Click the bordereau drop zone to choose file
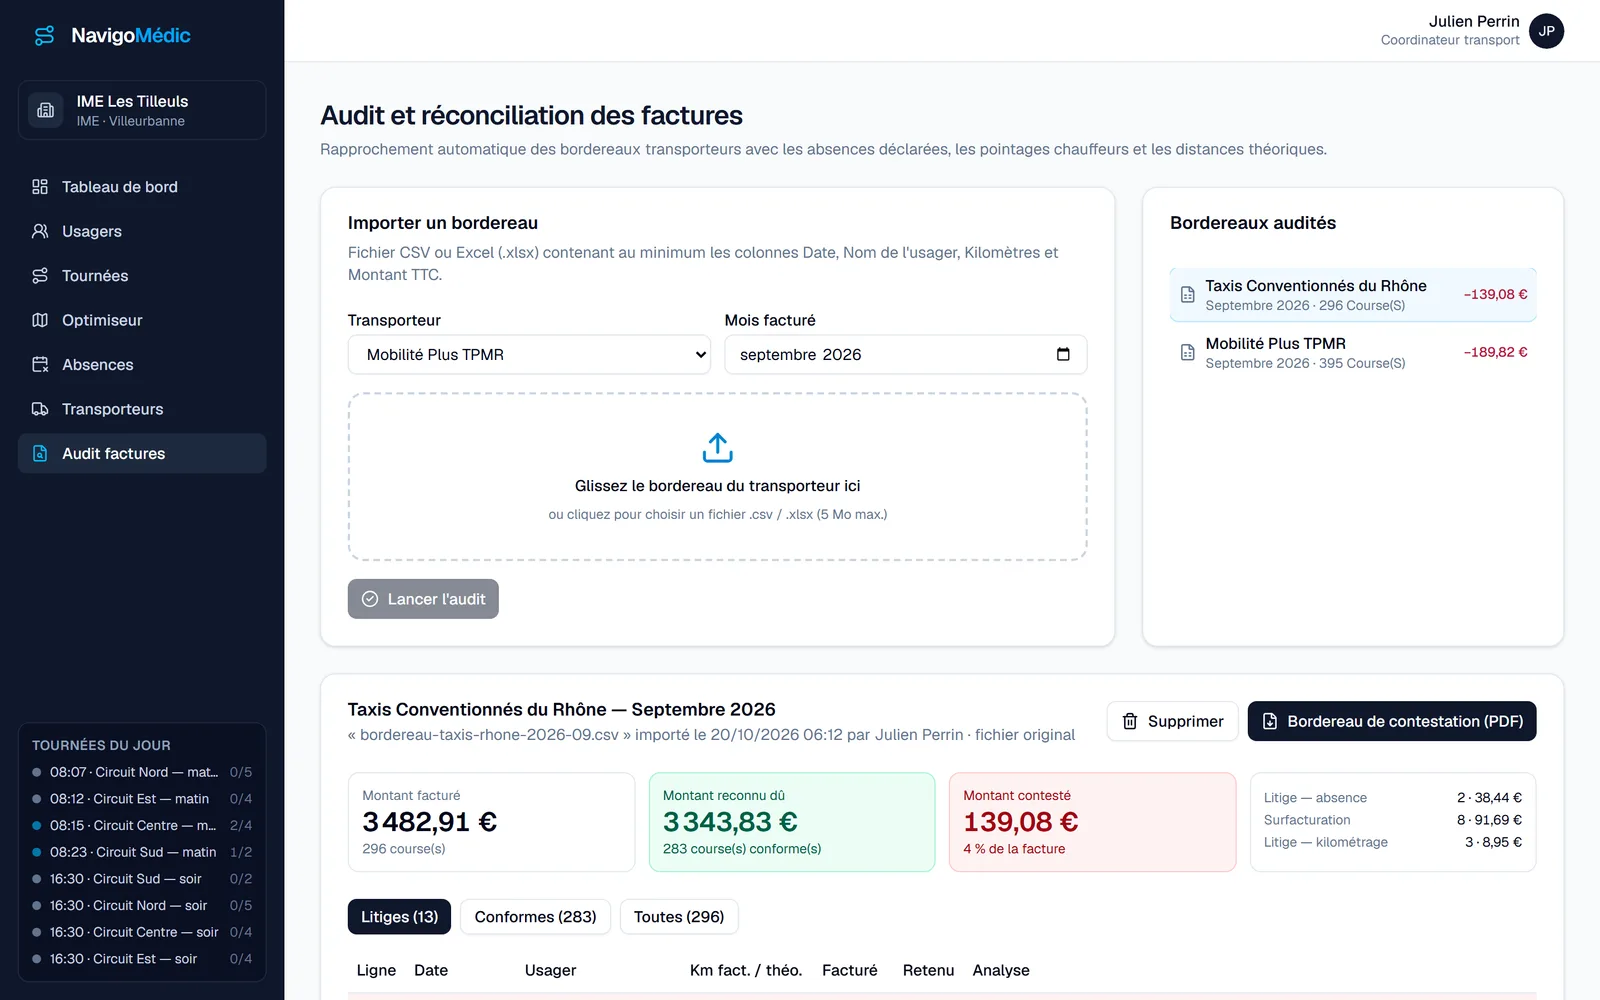This screenshot has width=1600, height=1000. tap(717, 477)
